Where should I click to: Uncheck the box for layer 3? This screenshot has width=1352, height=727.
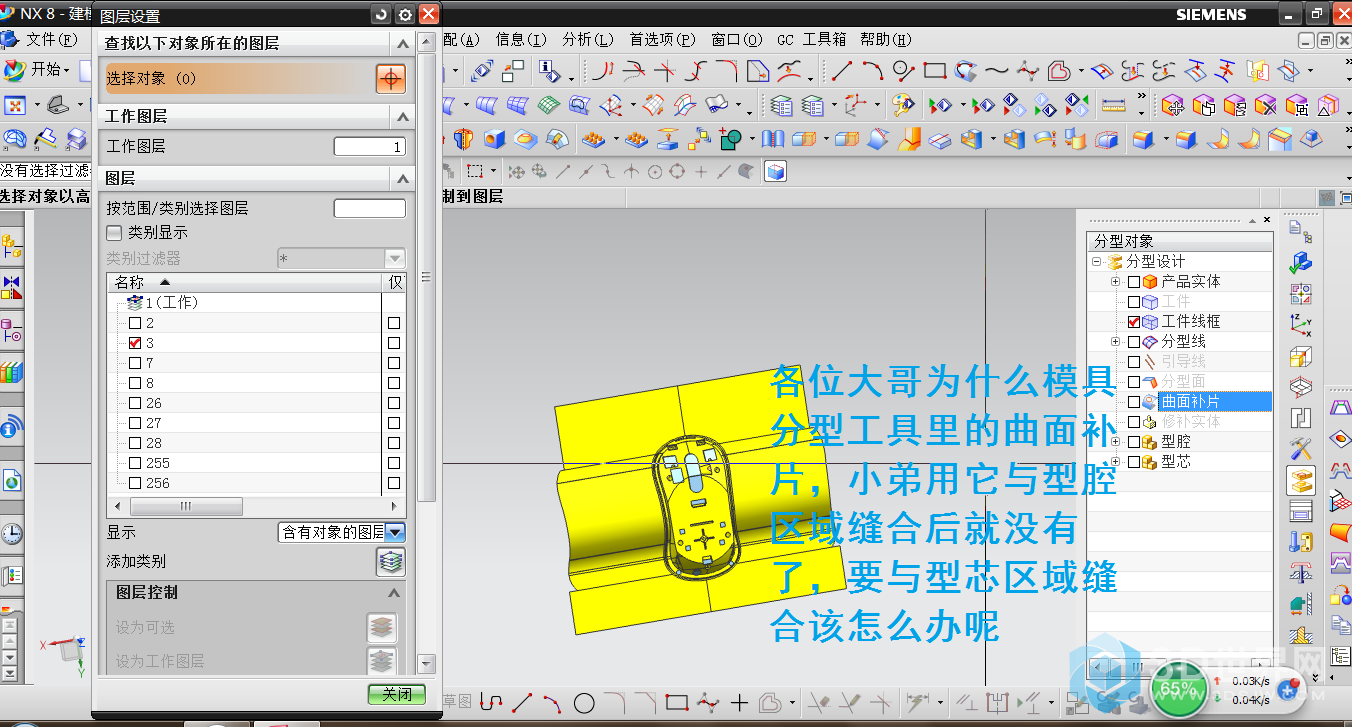pyautogui.click(x=135, y=343)
